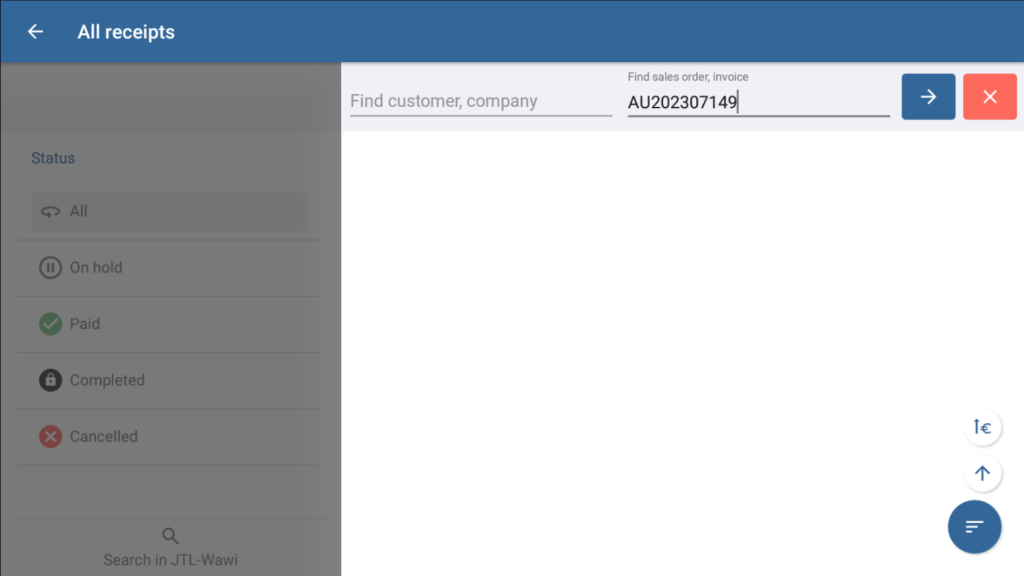This screenshot has height=576, width=1024.
Task: Click the red Cancelled status icon
Action: (x=50, y=436)
